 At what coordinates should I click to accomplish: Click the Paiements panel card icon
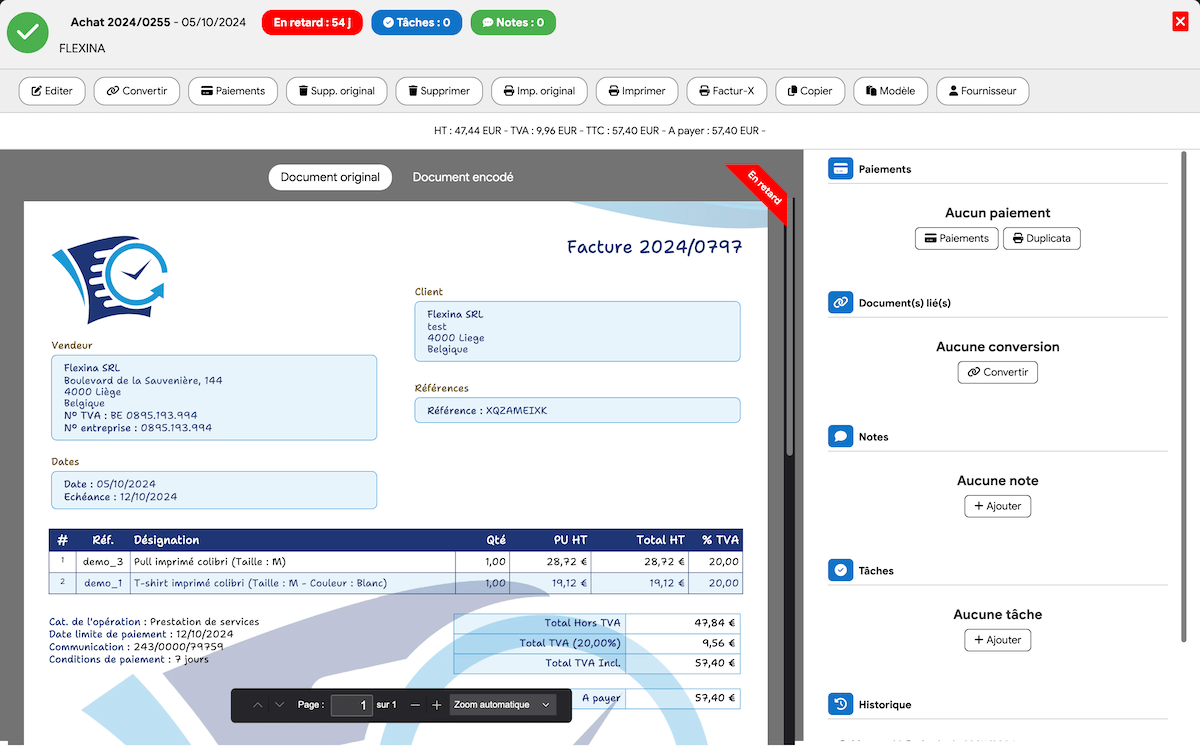(840, 168)
